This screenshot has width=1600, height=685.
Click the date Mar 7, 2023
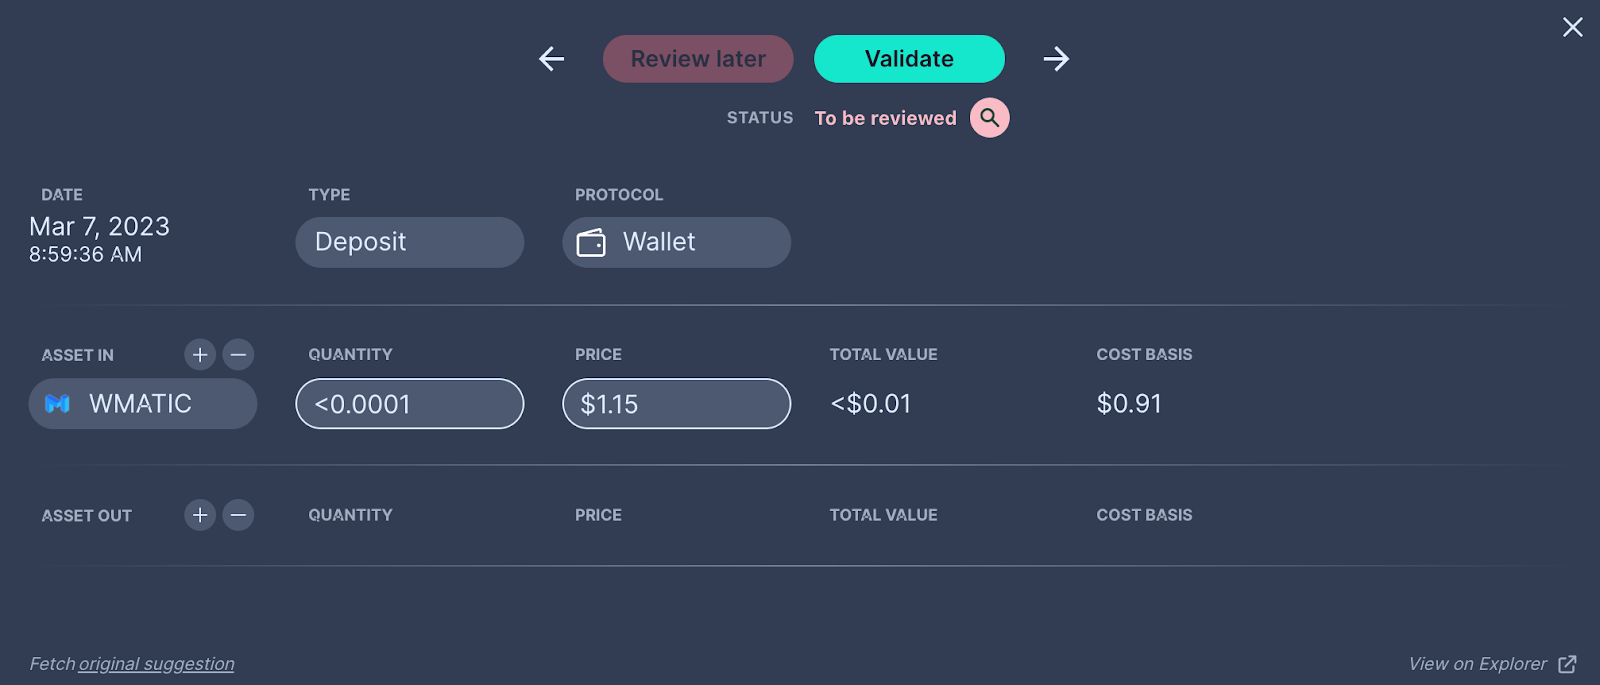[99, 227]
